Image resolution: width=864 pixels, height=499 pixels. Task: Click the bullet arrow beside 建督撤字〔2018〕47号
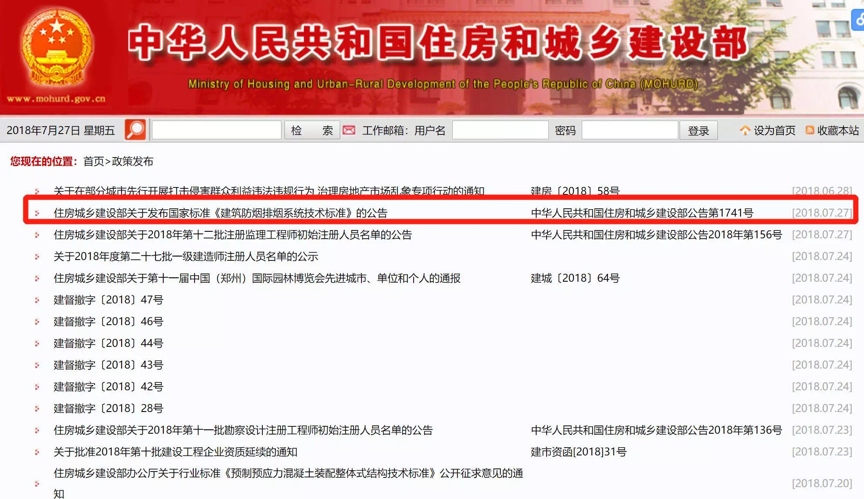[37, 300]
